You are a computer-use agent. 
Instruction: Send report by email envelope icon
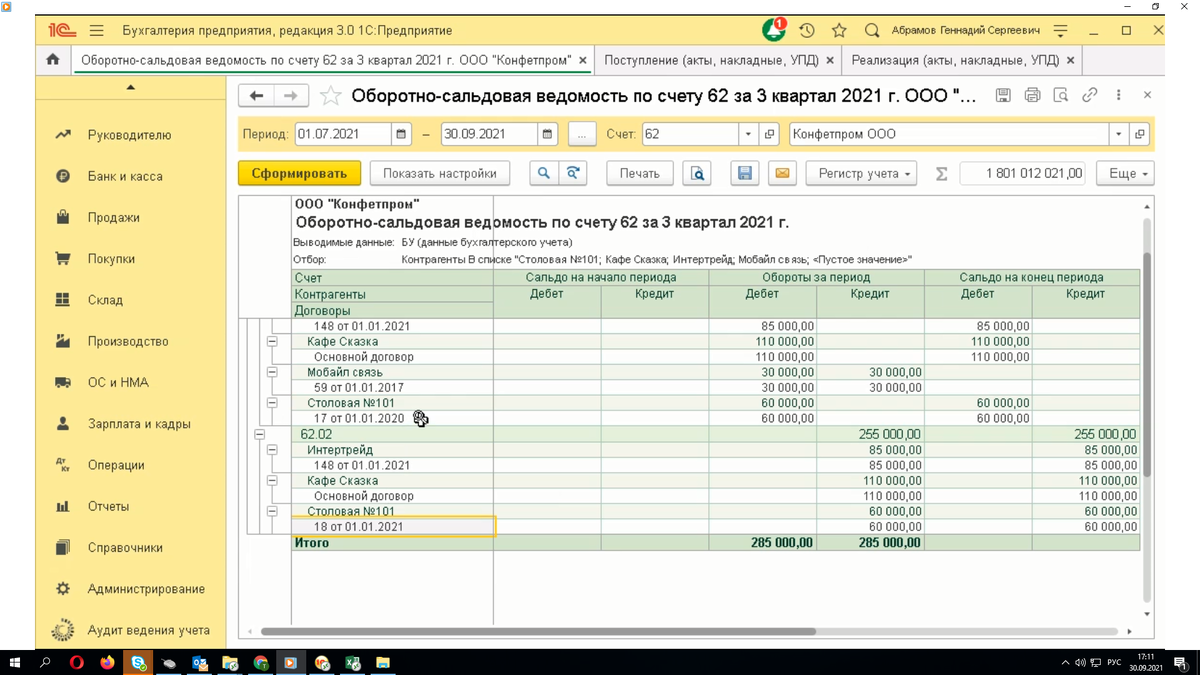(x=783, y=173)
